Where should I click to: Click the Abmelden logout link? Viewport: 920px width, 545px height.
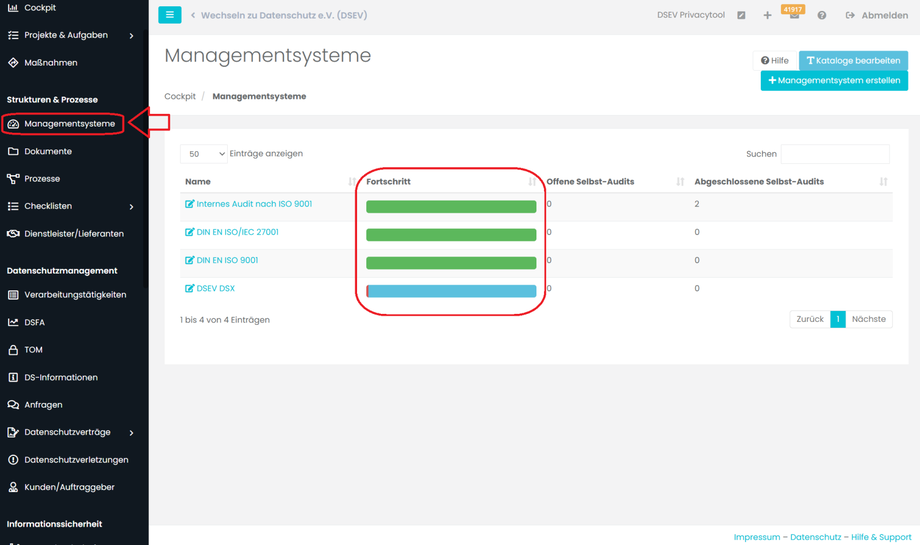[877, 15]
